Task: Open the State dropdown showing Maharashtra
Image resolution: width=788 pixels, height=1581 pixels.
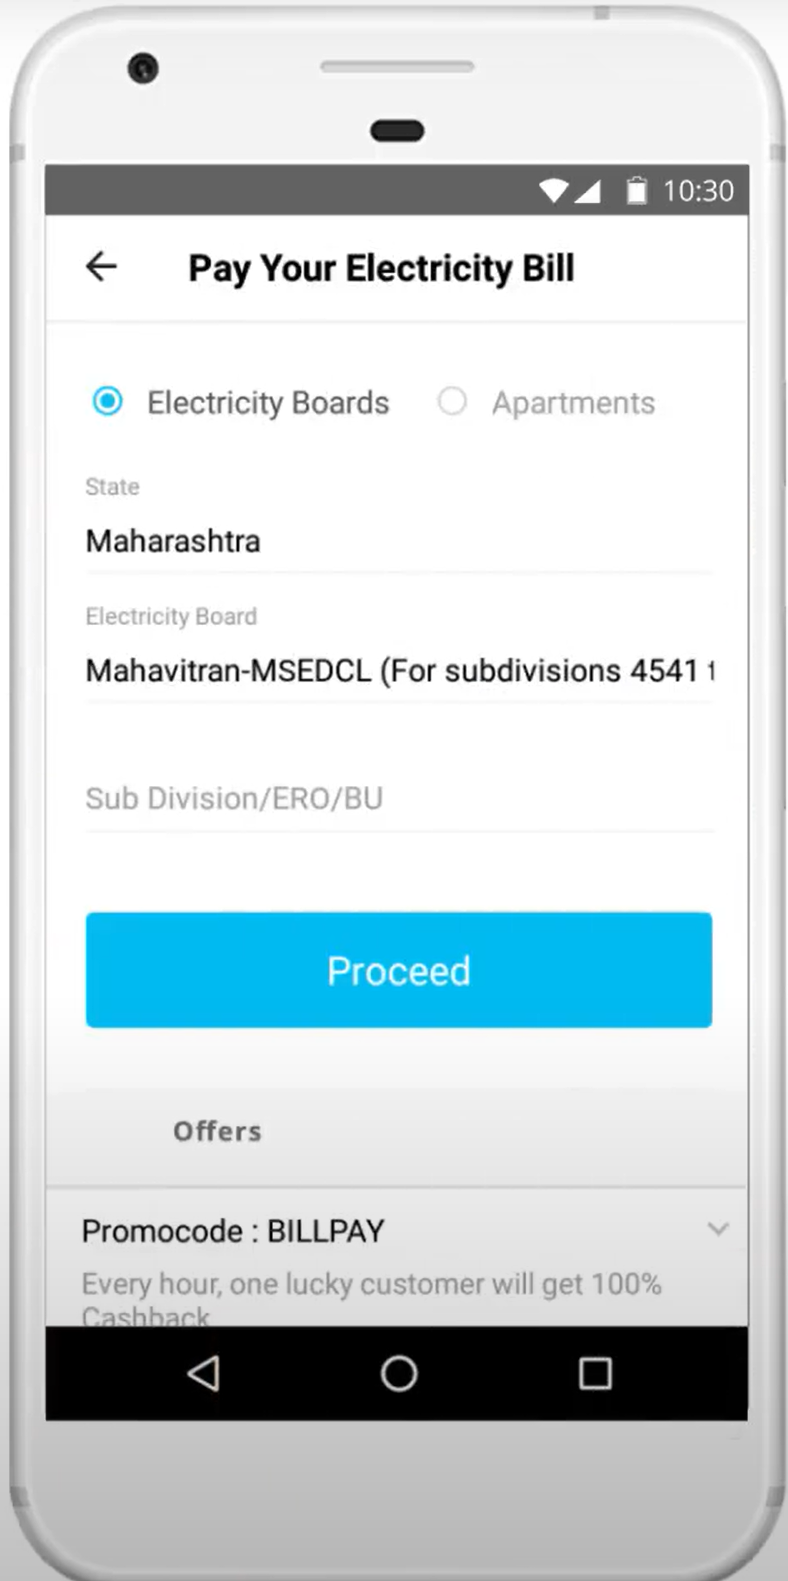Action: pyautogui.click(x=398, y=541)
